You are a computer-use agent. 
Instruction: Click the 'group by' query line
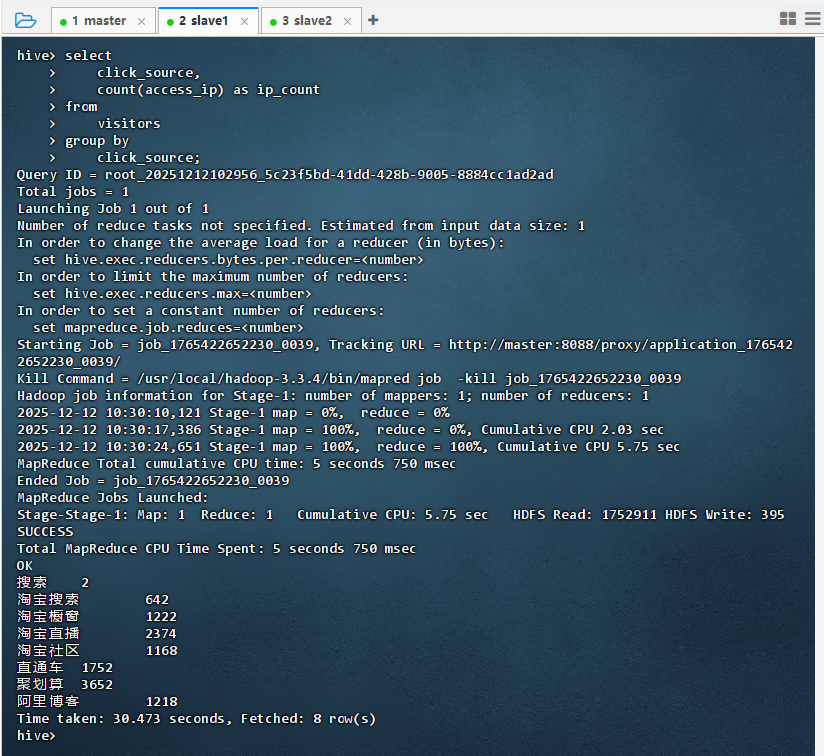coord(97,141)
